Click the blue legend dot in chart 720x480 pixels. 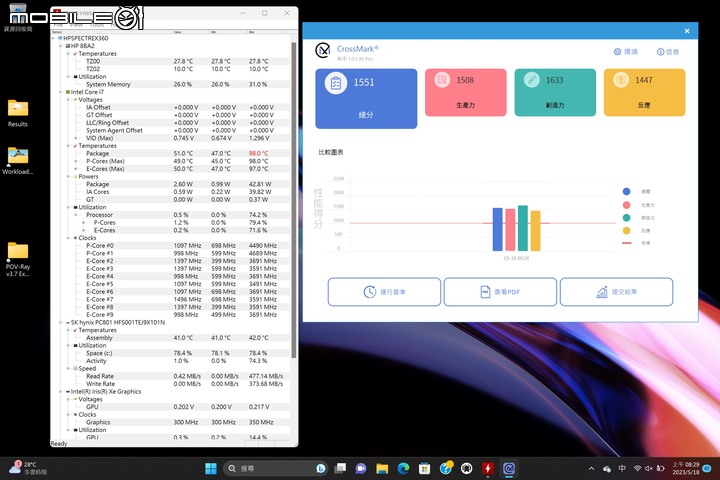click(626, 192)
